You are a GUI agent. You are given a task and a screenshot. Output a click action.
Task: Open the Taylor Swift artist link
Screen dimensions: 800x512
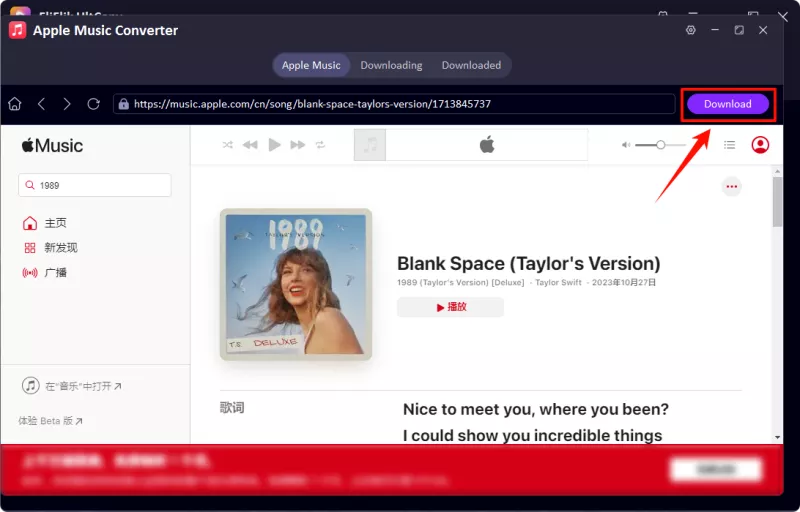coord(558,283)
